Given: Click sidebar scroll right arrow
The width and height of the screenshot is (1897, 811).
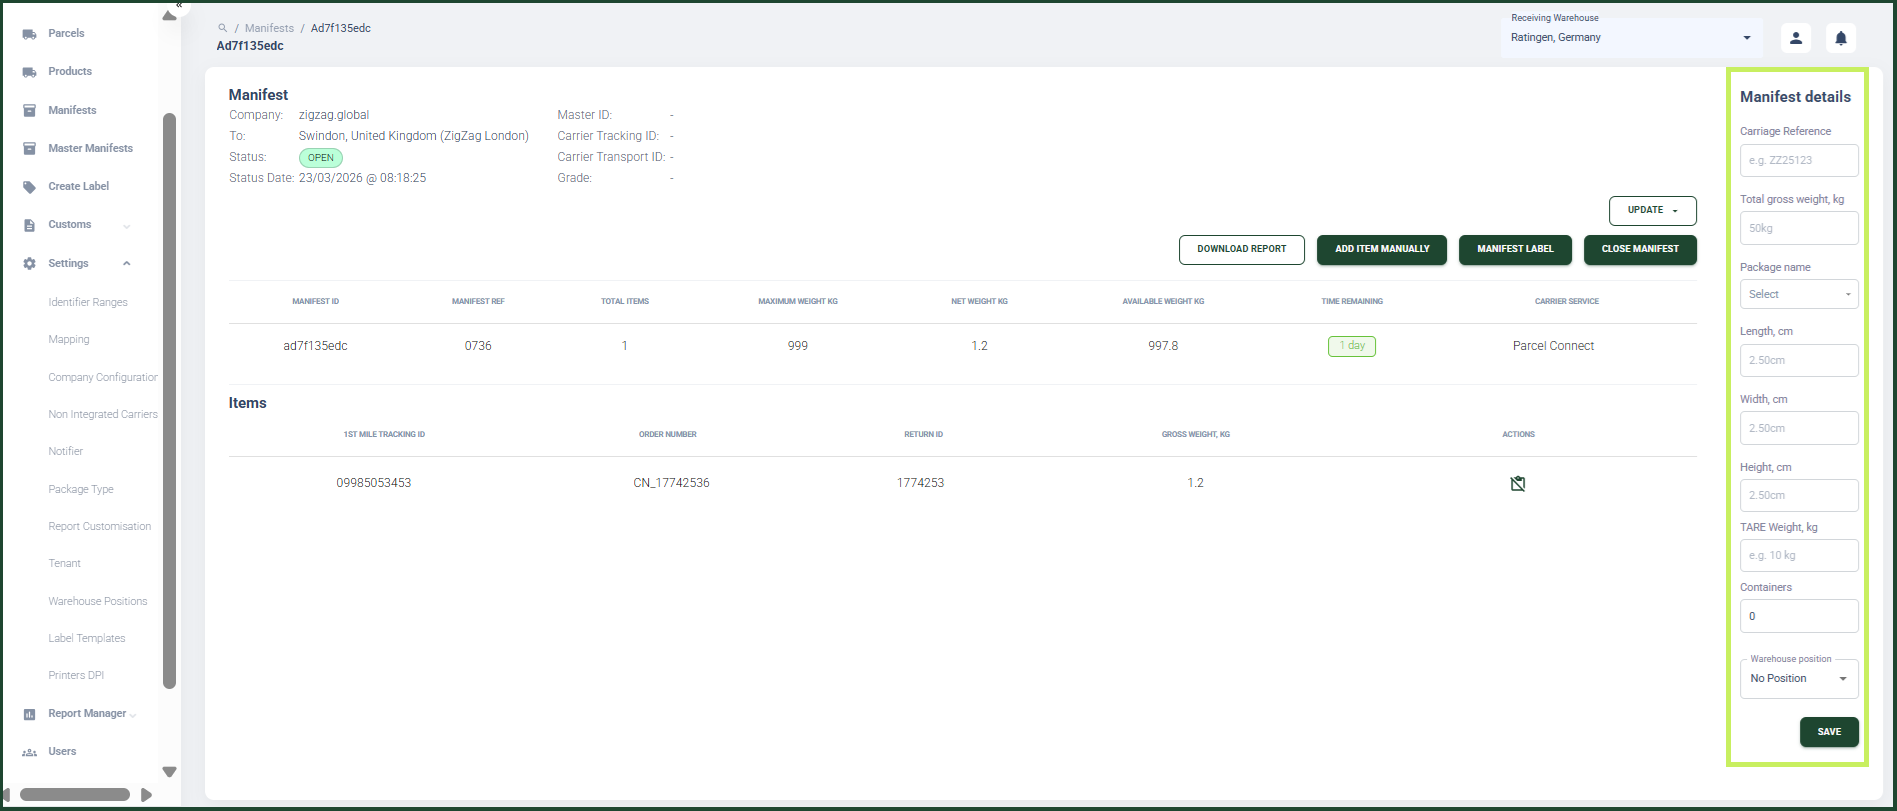Looking at the screenshot, I should point(146,795).
